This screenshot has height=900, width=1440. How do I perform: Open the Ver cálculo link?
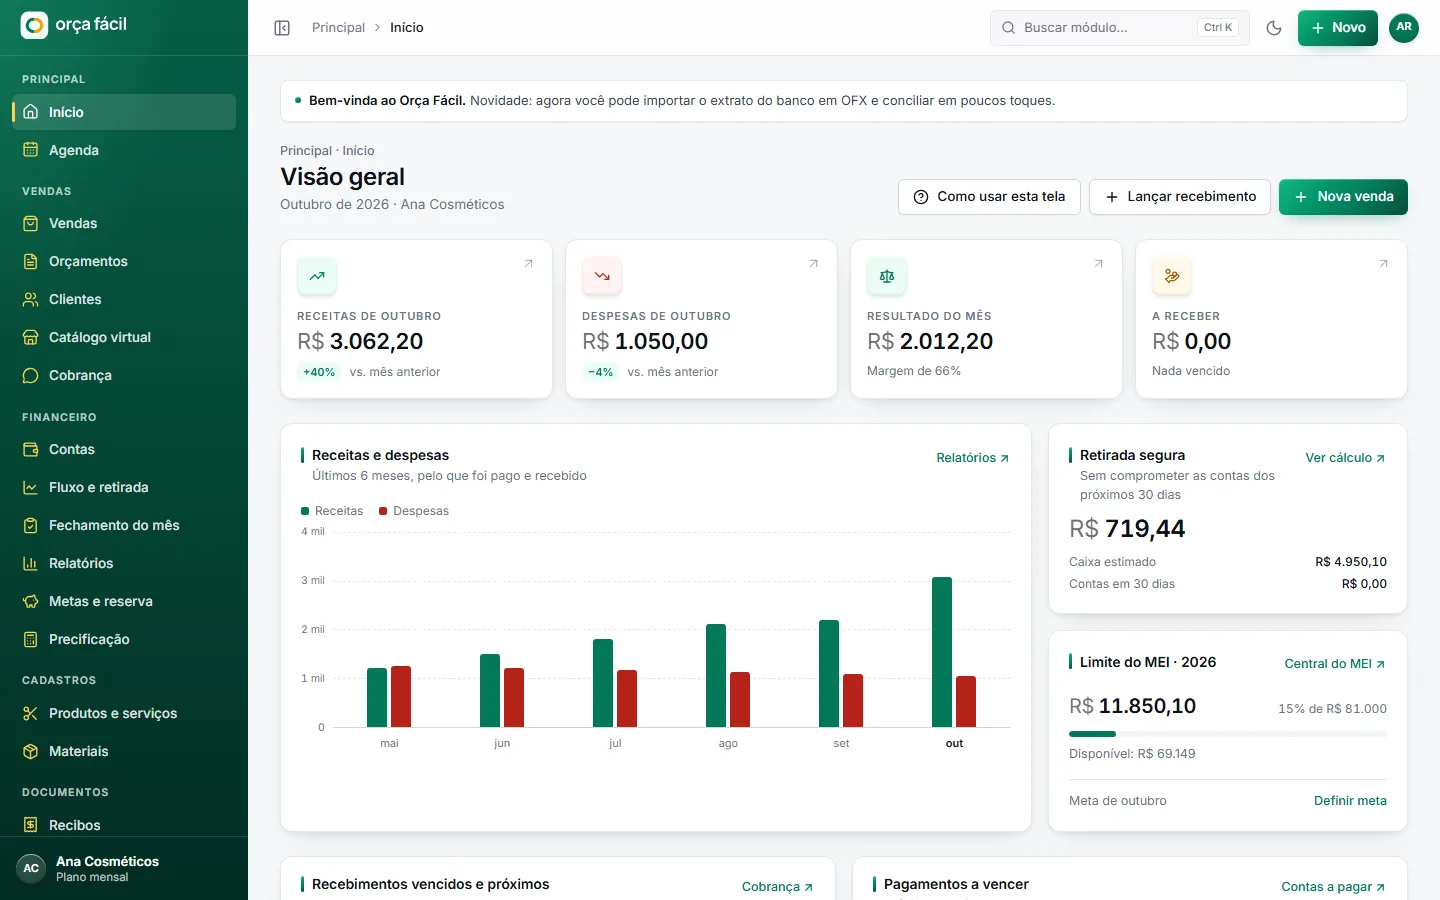[1345, 458]
